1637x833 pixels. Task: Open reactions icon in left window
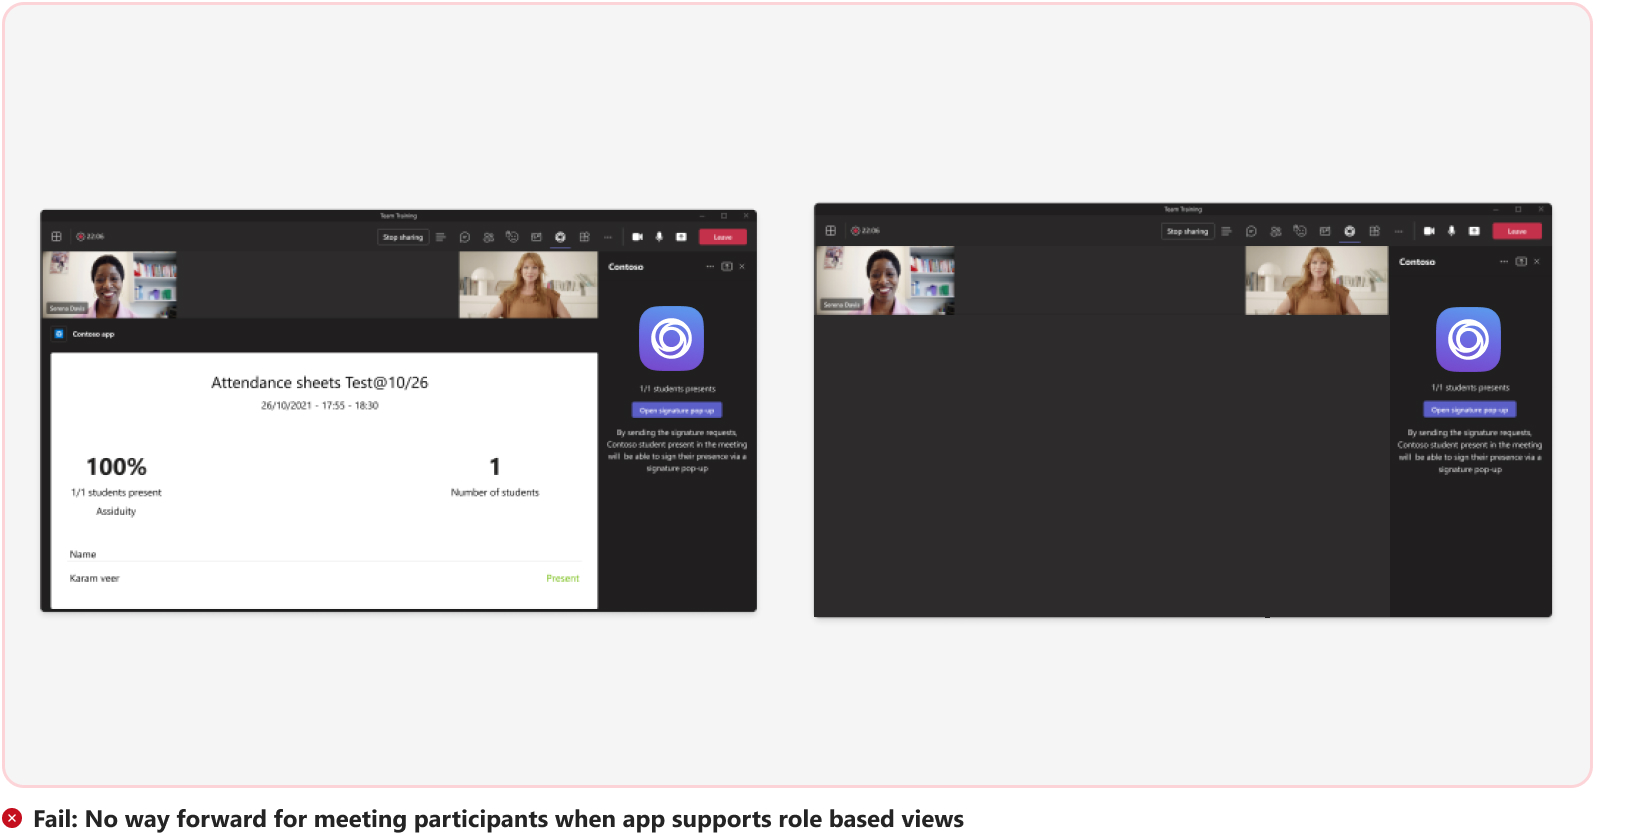click(512, 237)
